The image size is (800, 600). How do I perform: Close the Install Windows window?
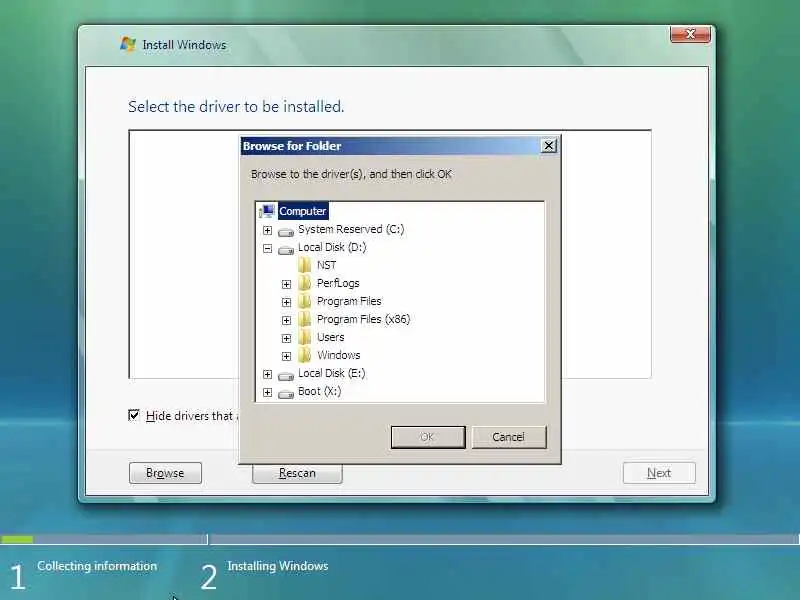(x=690, y=34)
